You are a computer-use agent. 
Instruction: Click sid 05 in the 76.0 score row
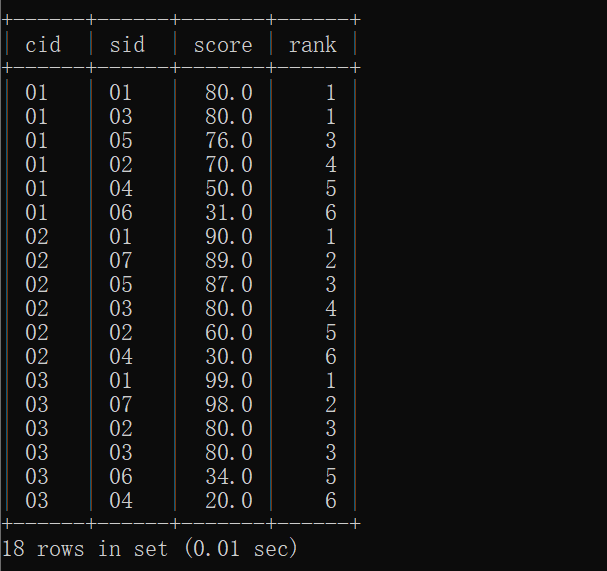pyautogui.click(x=121, y=141)
